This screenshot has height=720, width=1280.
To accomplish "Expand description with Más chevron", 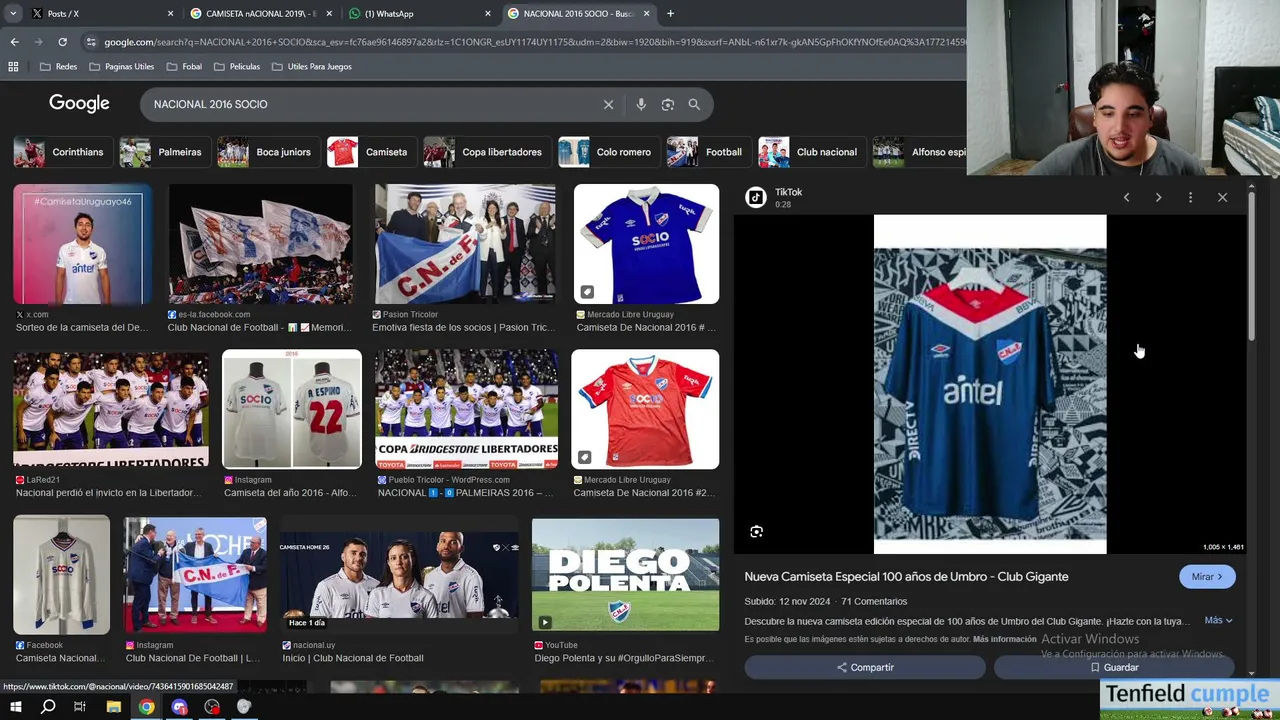I will point(1218,620).
